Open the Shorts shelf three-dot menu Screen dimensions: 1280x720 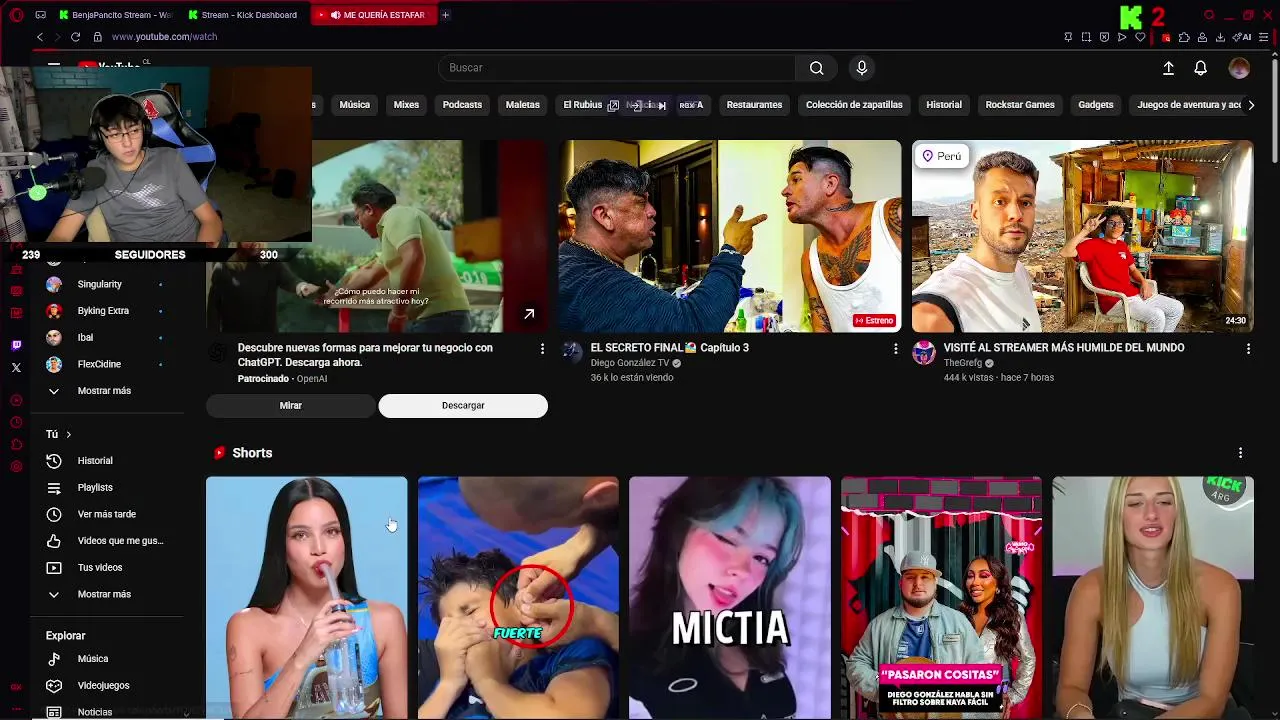pyautogui.click(x=1240, y=453)
